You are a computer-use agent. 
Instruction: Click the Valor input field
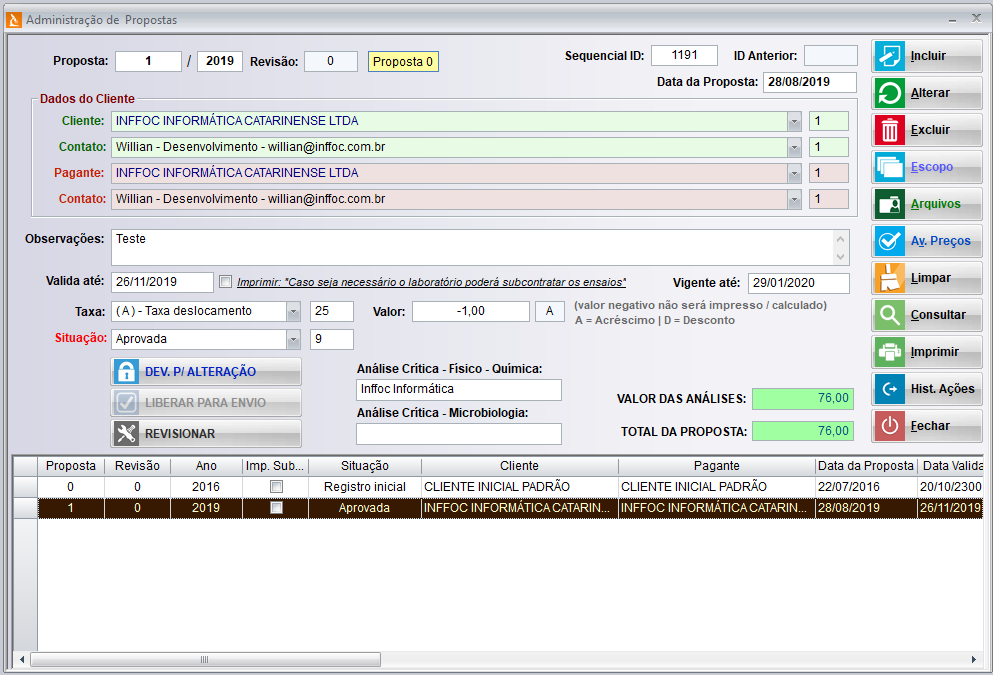point(471,312)
